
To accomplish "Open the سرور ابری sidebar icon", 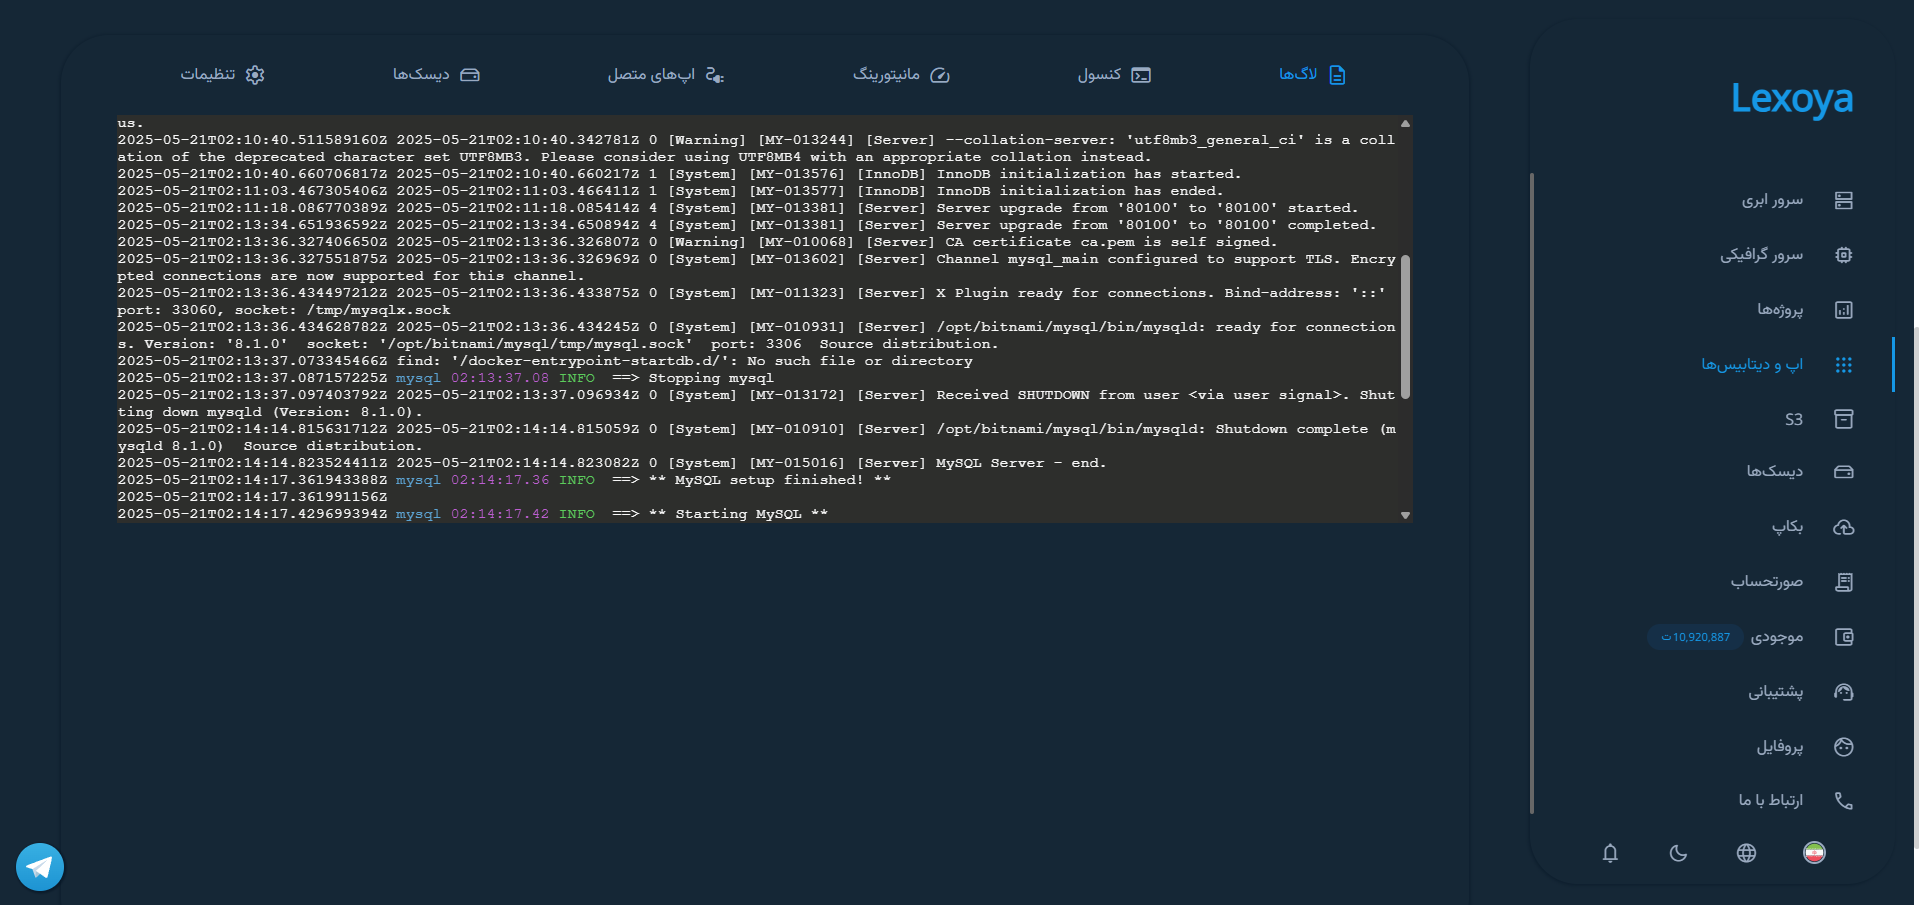I will 1844,201.
